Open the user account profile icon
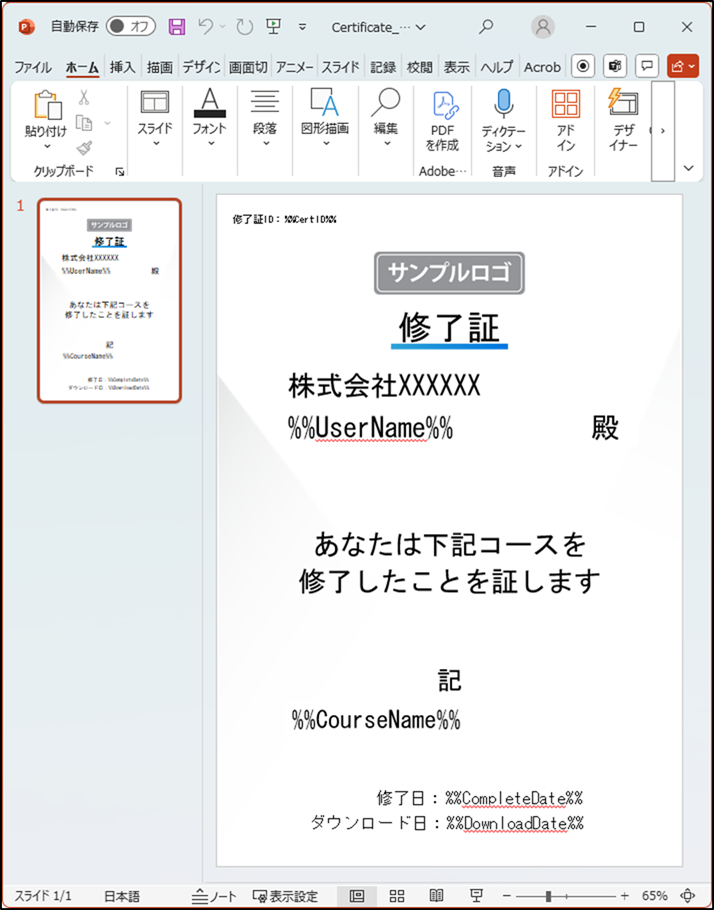Screen dimensions: 714x910 [543, 27]
